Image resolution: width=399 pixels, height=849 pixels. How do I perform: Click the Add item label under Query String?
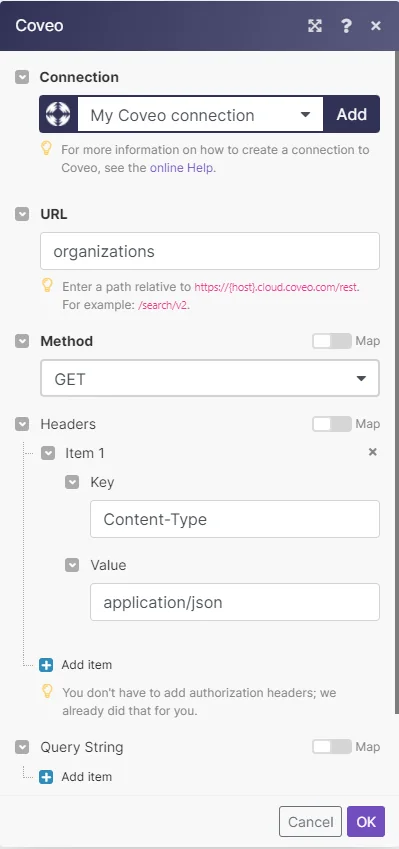click(x=87, y=777)
